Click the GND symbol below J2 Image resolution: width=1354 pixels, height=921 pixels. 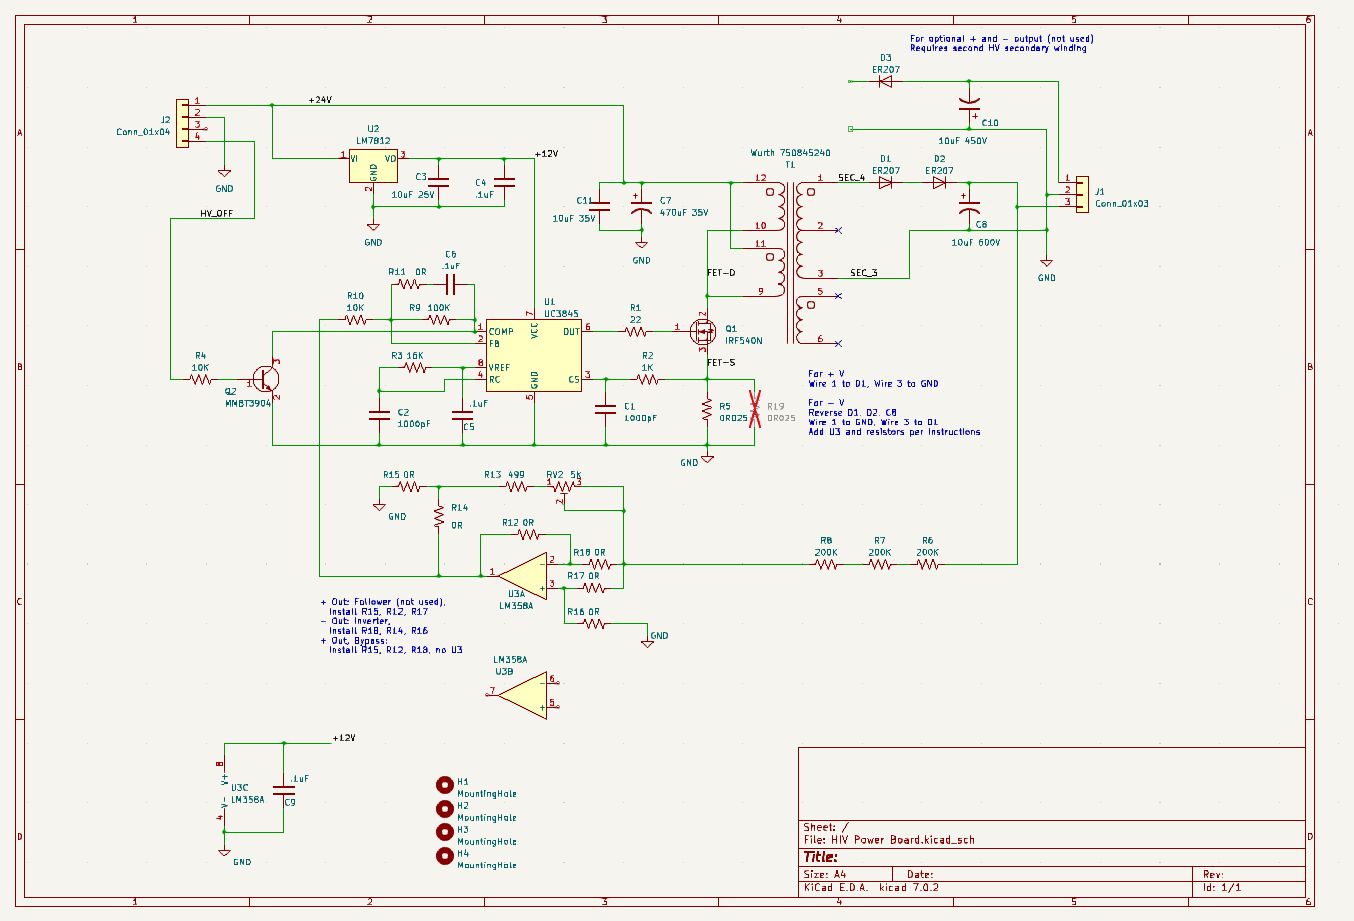tap(224, 173)
